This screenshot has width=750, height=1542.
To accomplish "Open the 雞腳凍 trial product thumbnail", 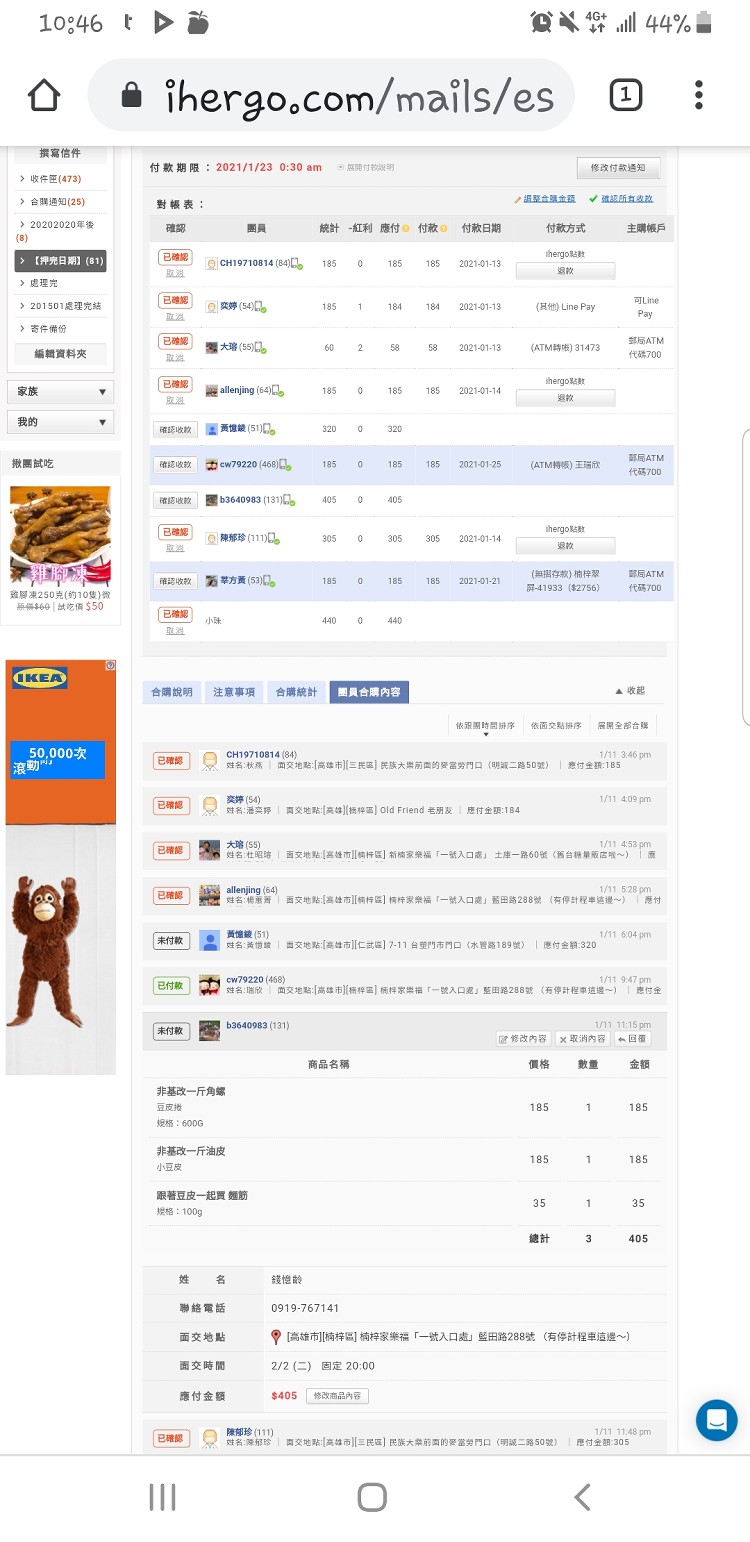I will tap(60, 536).
